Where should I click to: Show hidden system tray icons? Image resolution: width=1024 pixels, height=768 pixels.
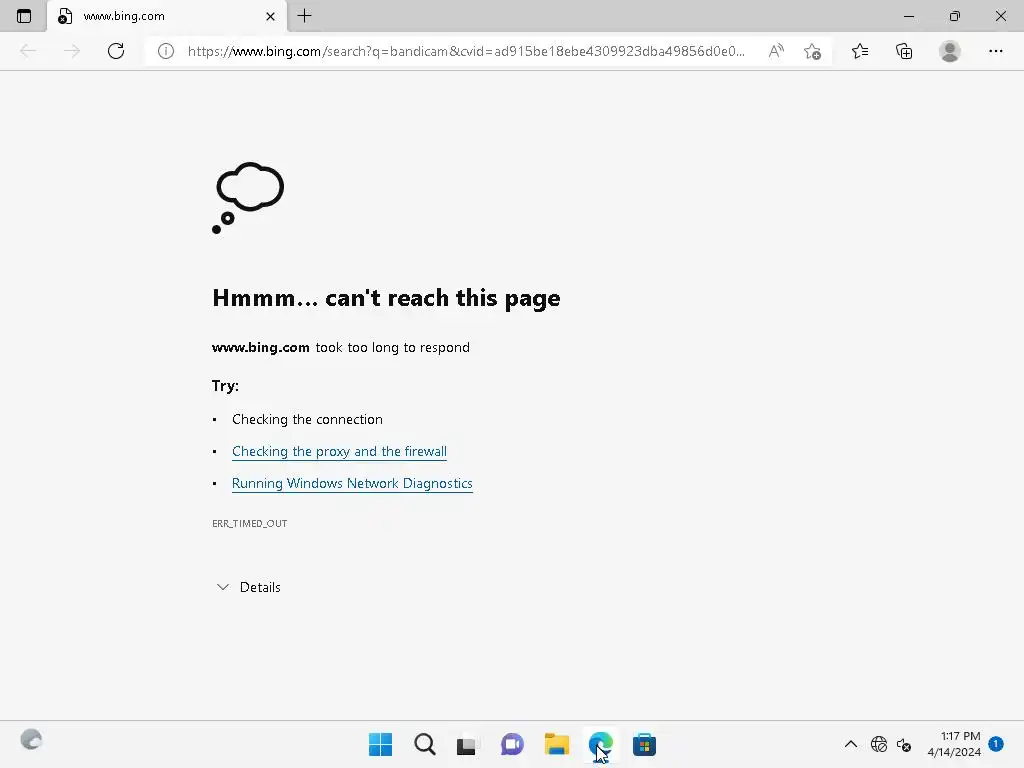(x=850, y=744)
